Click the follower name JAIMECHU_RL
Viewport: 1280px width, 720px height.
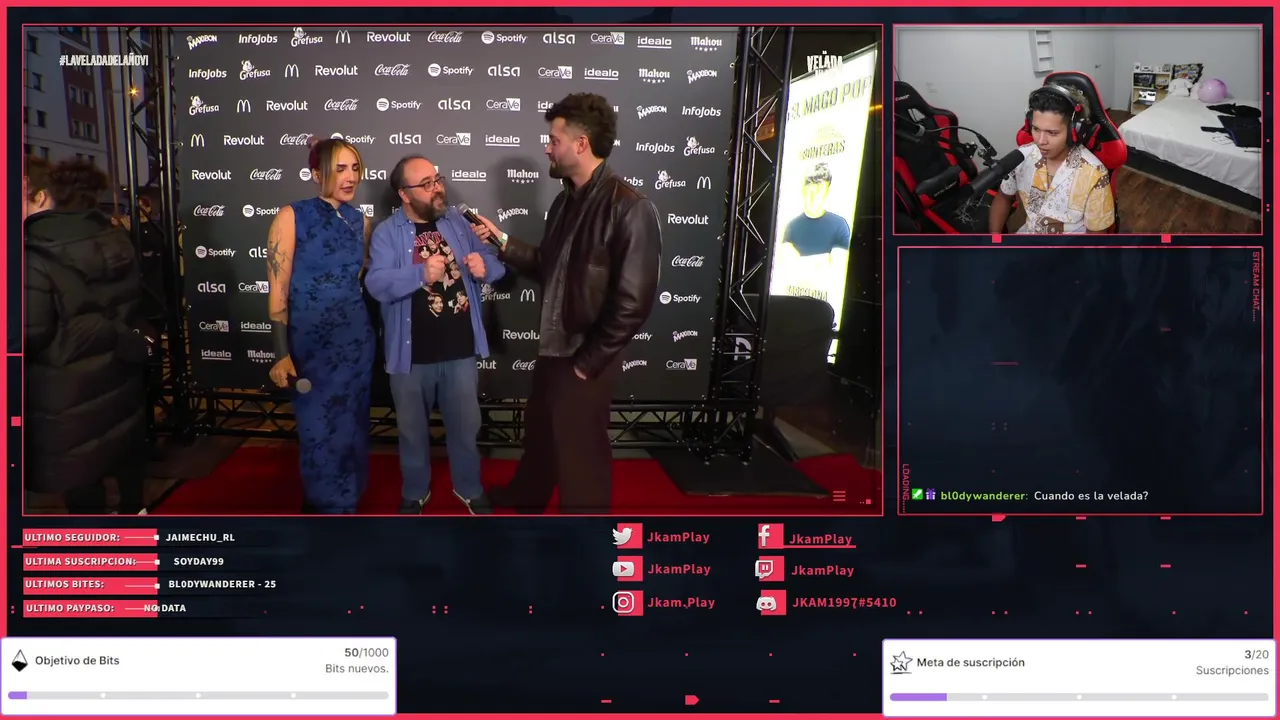pos(200,537)
